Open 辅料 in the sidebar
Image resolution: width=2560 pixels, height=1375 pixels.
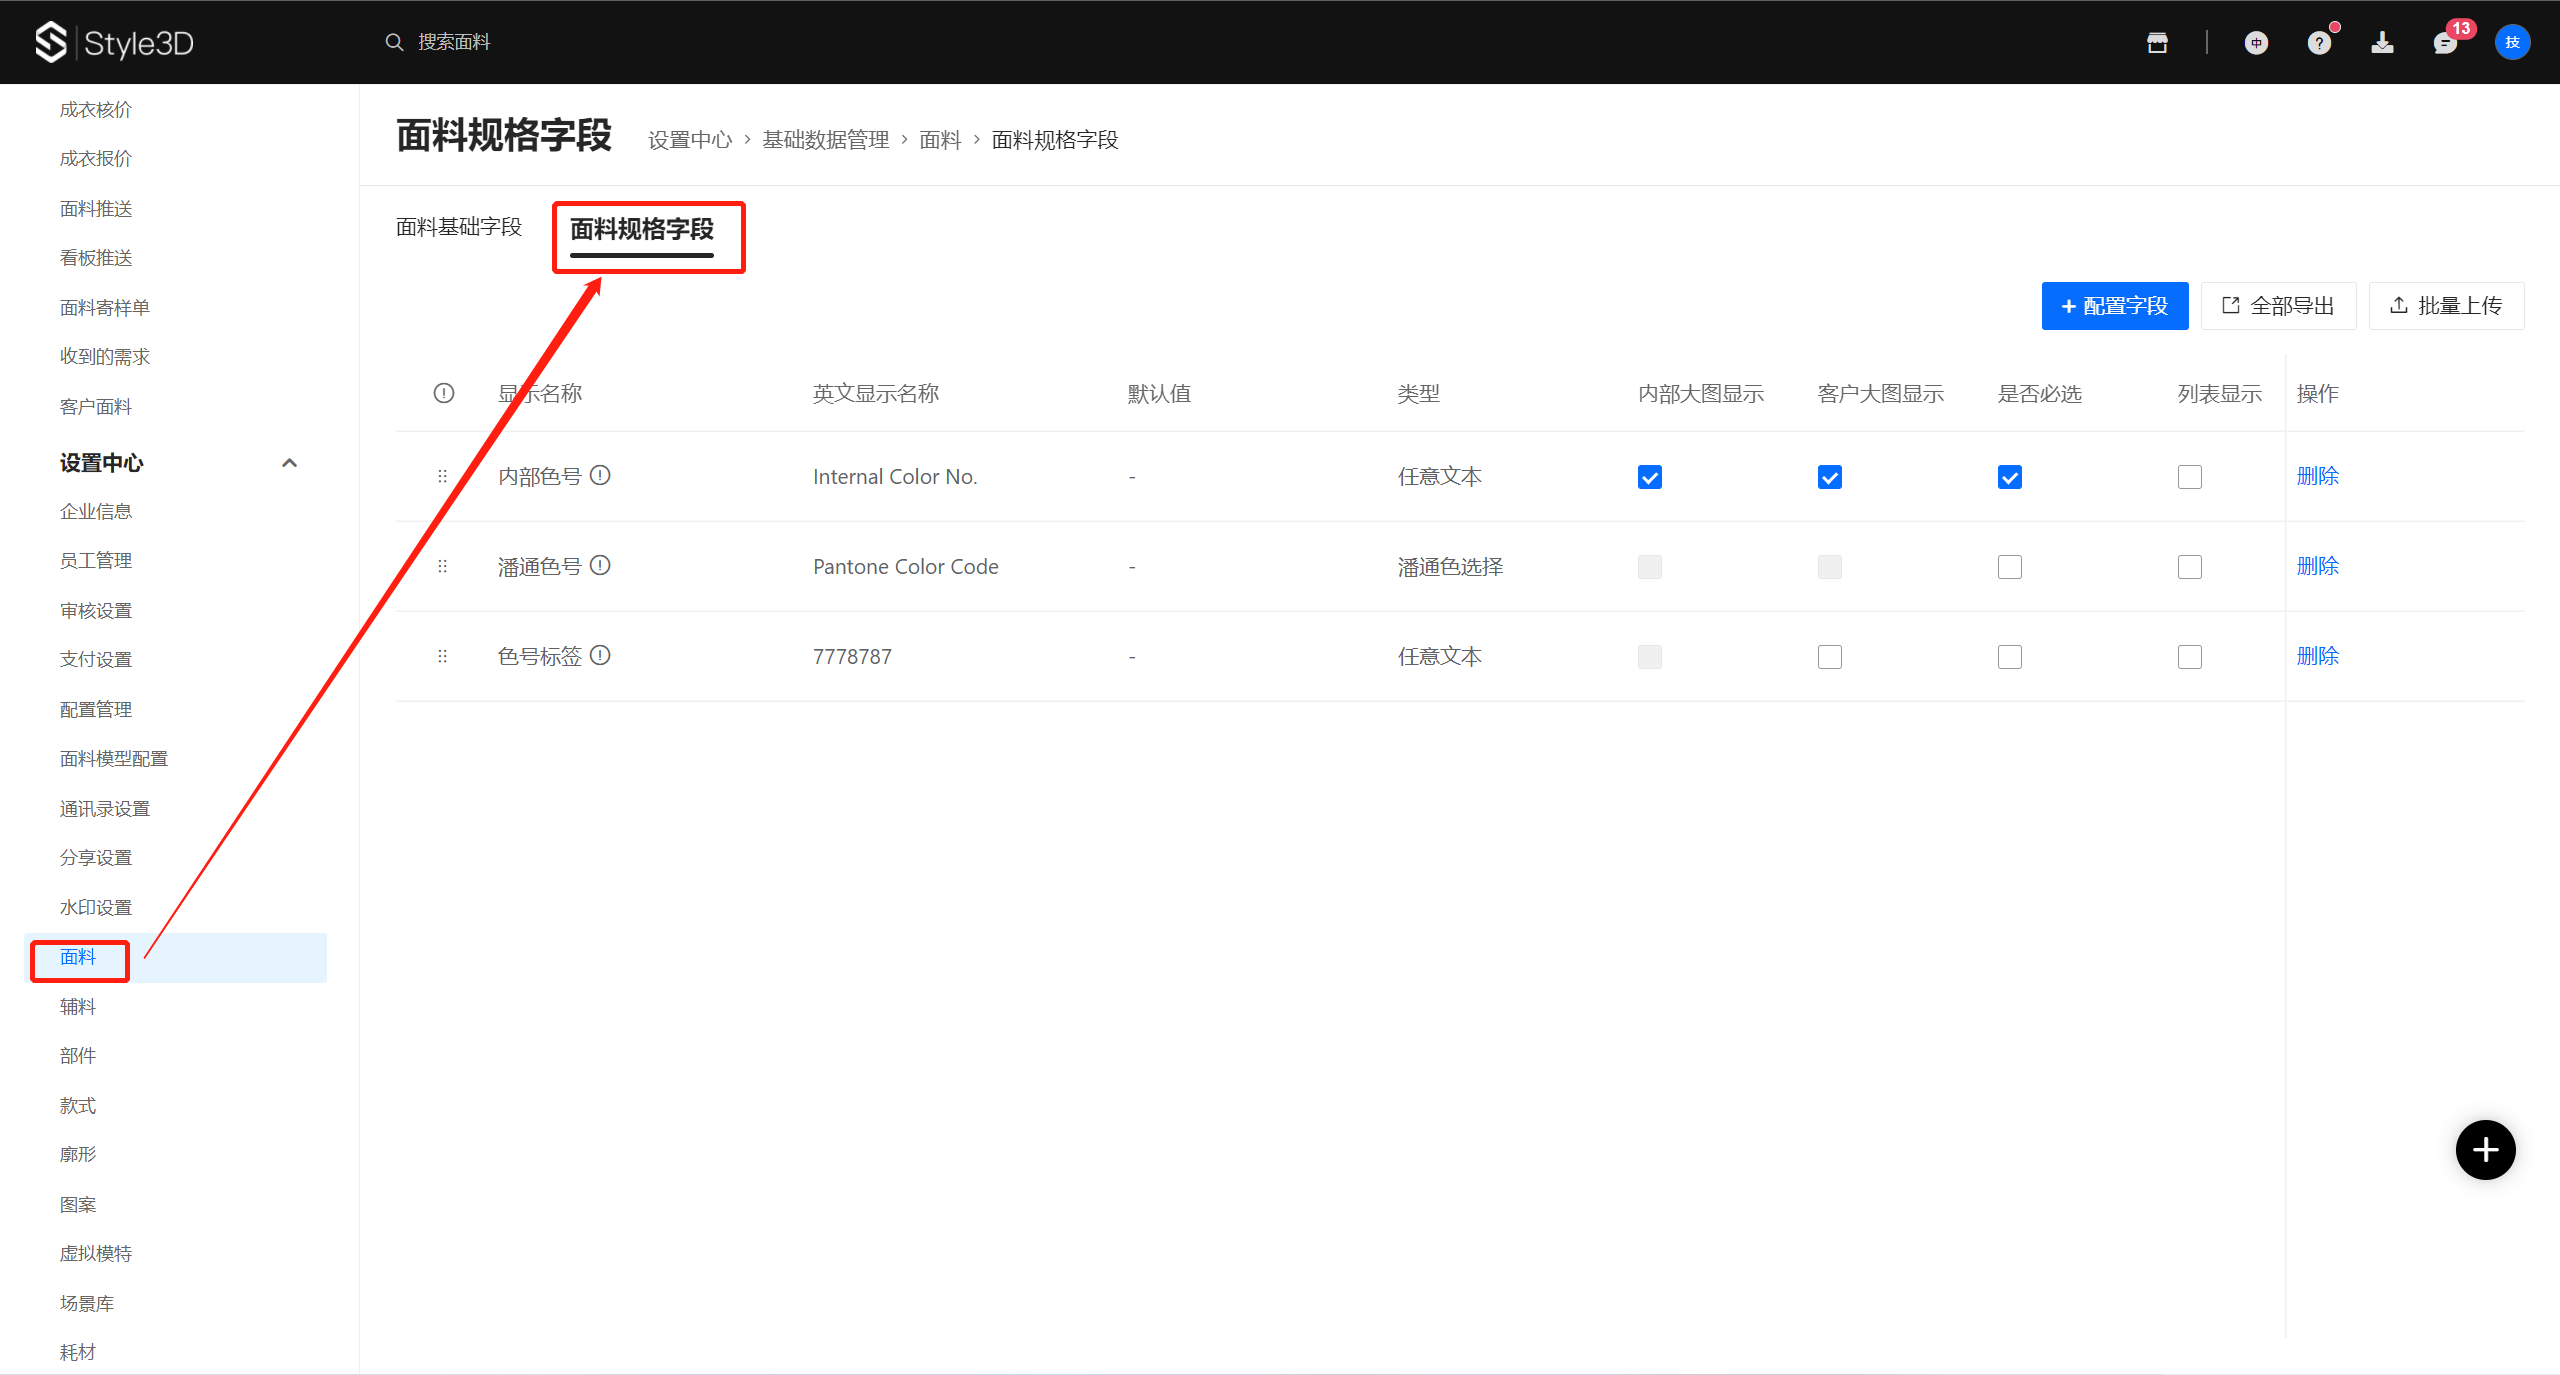coord(78,1006)
